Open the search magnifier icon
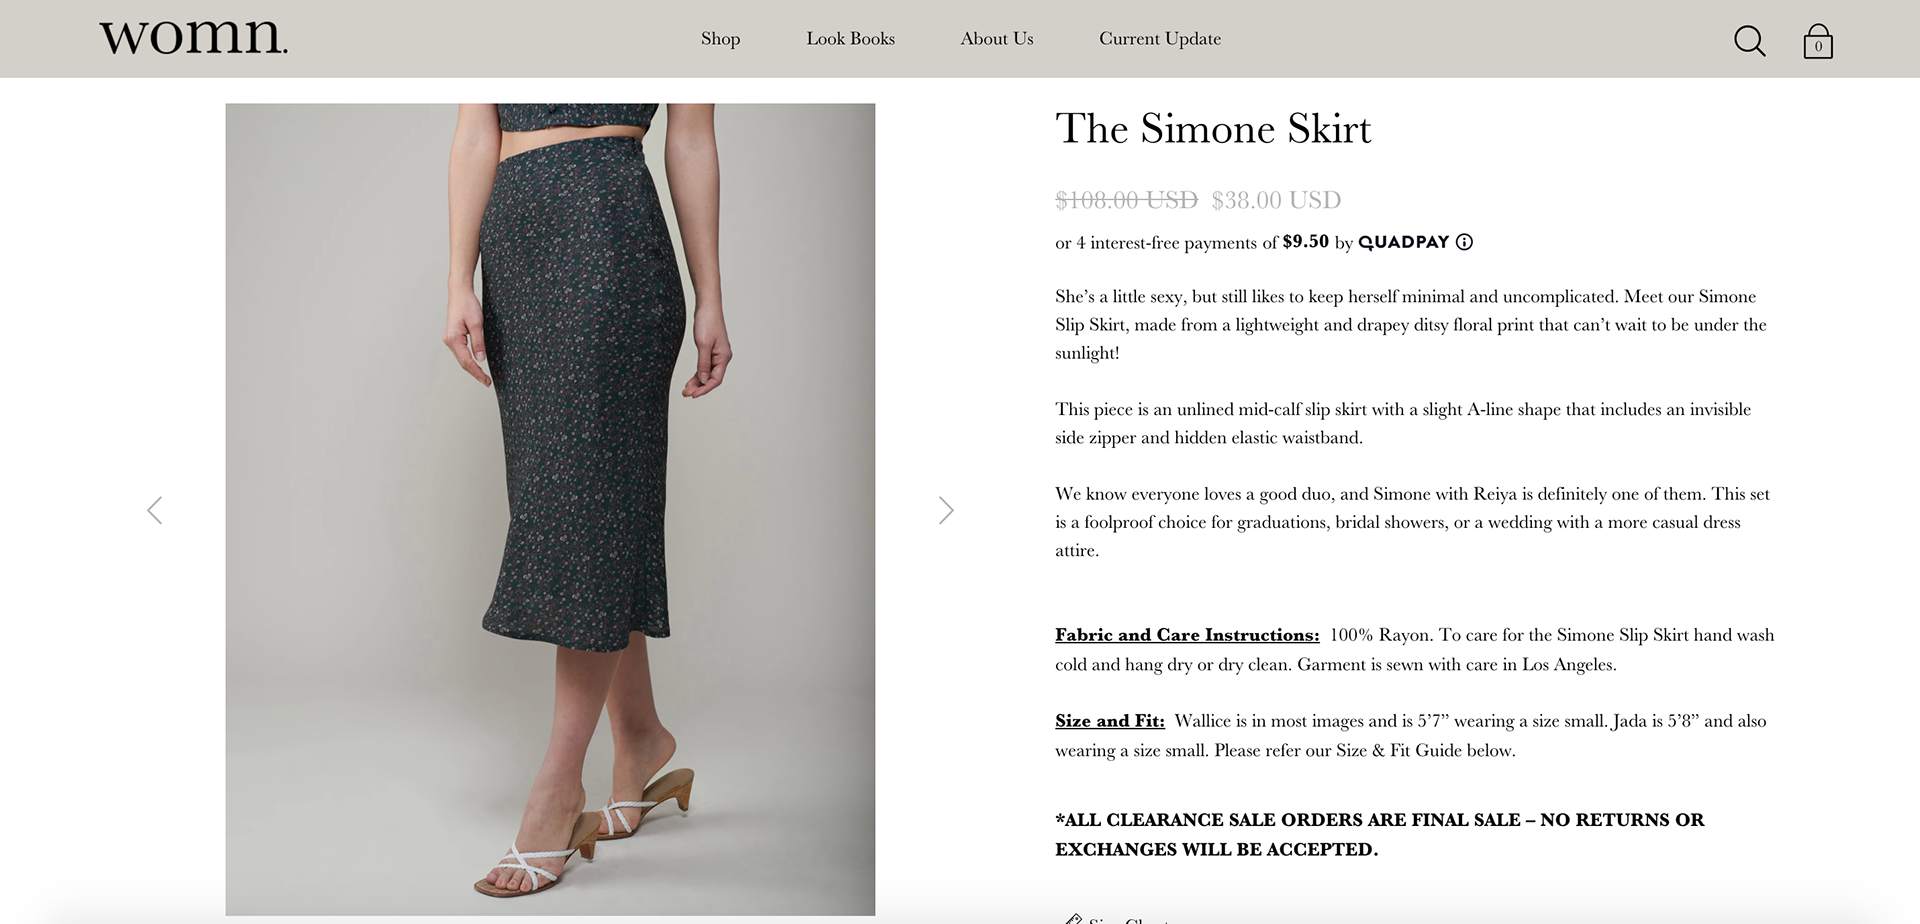The width and height of the screenshot is (1920, 924). click(1749, 41)
